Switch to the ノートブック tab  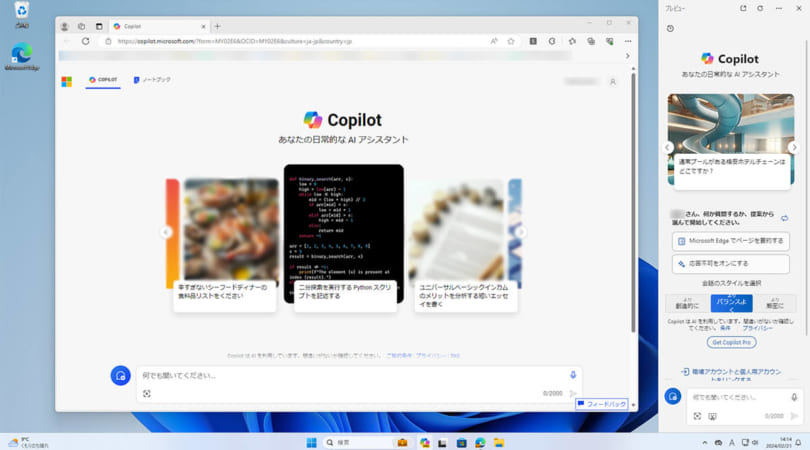point(152,80)
